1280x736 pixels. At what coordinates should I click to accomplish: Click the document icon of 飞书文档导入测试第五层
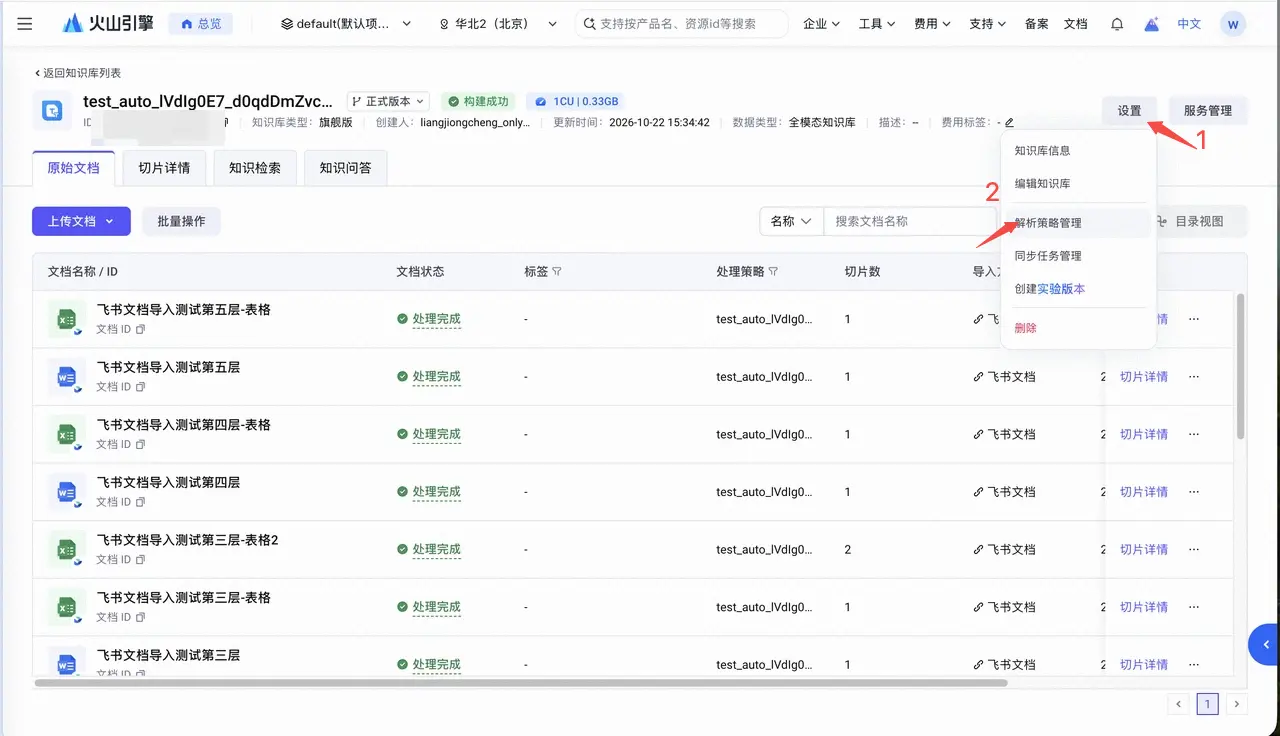(x=66, y=377)
